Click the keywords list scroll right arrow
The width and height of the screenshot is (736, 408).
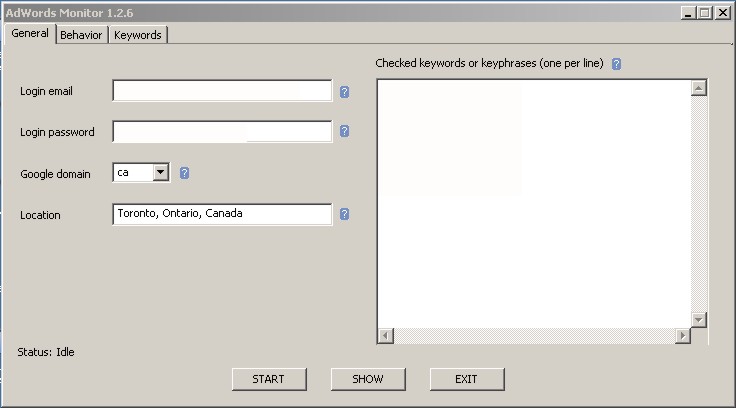click(683, 336)
